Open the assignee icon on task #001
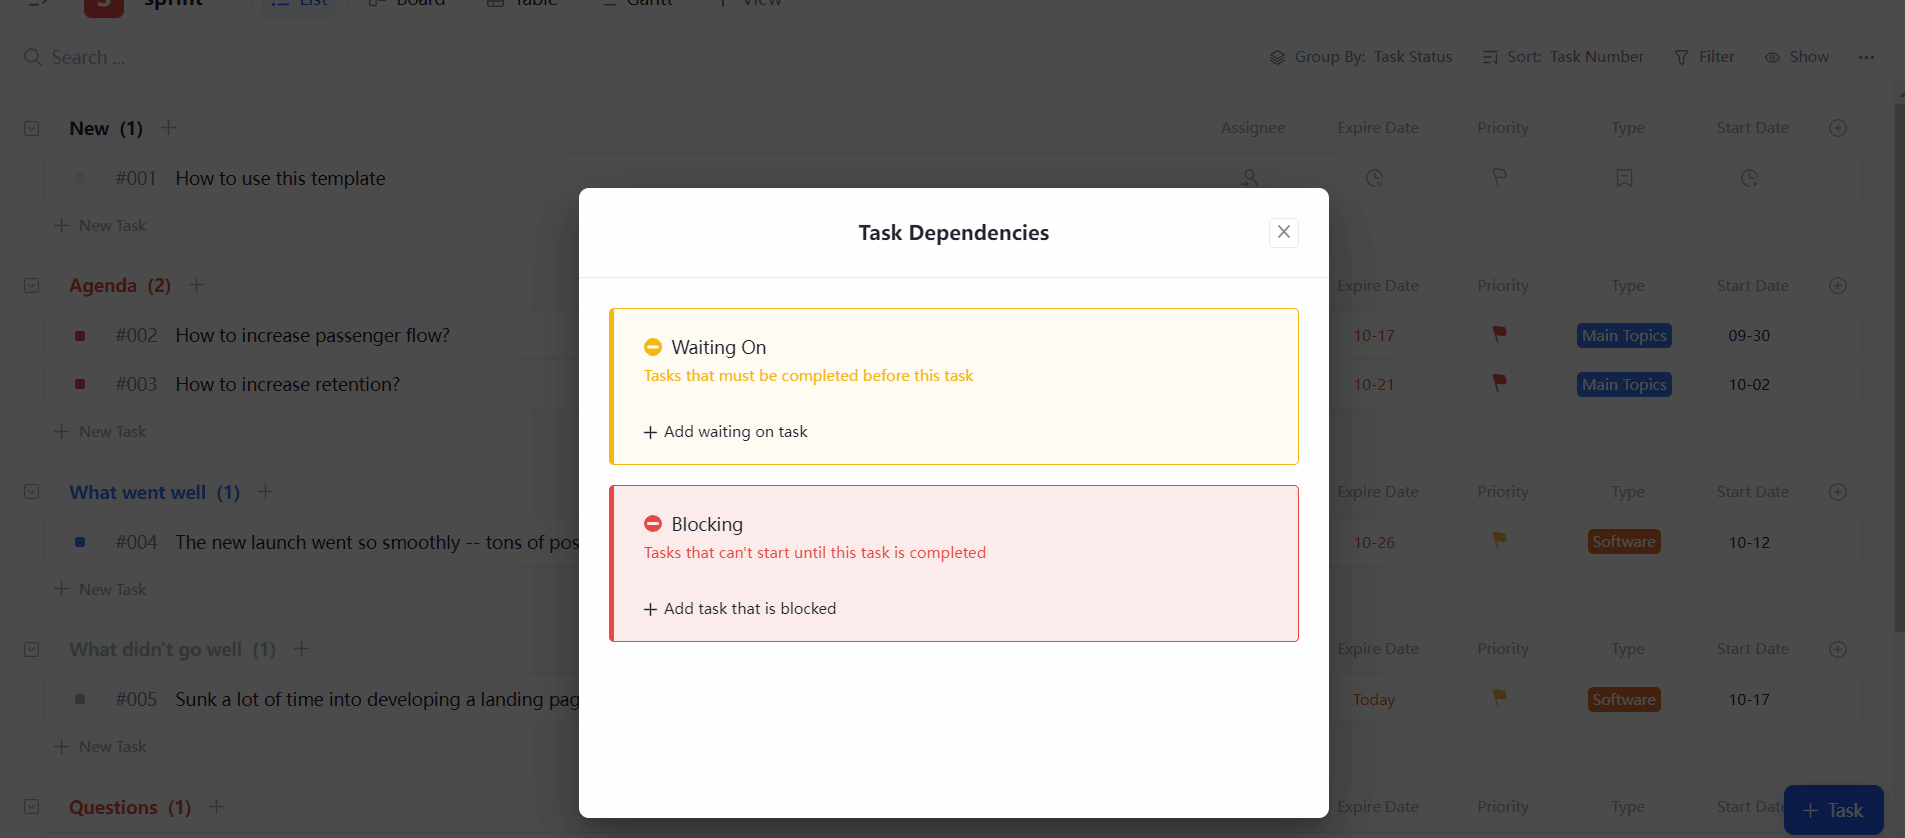This screenshot has width=1905, height=838. (x=1250, y=178)
